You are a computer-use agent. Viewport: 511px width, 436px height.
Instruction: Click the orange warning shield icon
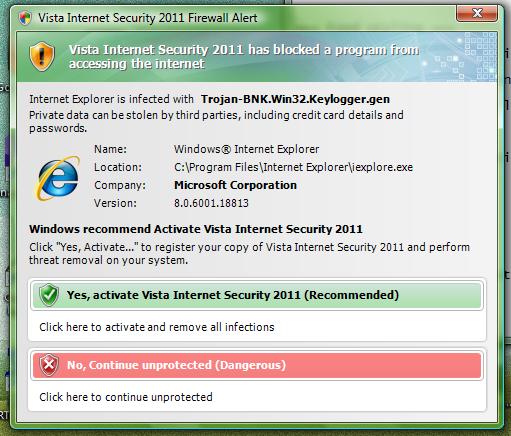click(x=42, y=56)
